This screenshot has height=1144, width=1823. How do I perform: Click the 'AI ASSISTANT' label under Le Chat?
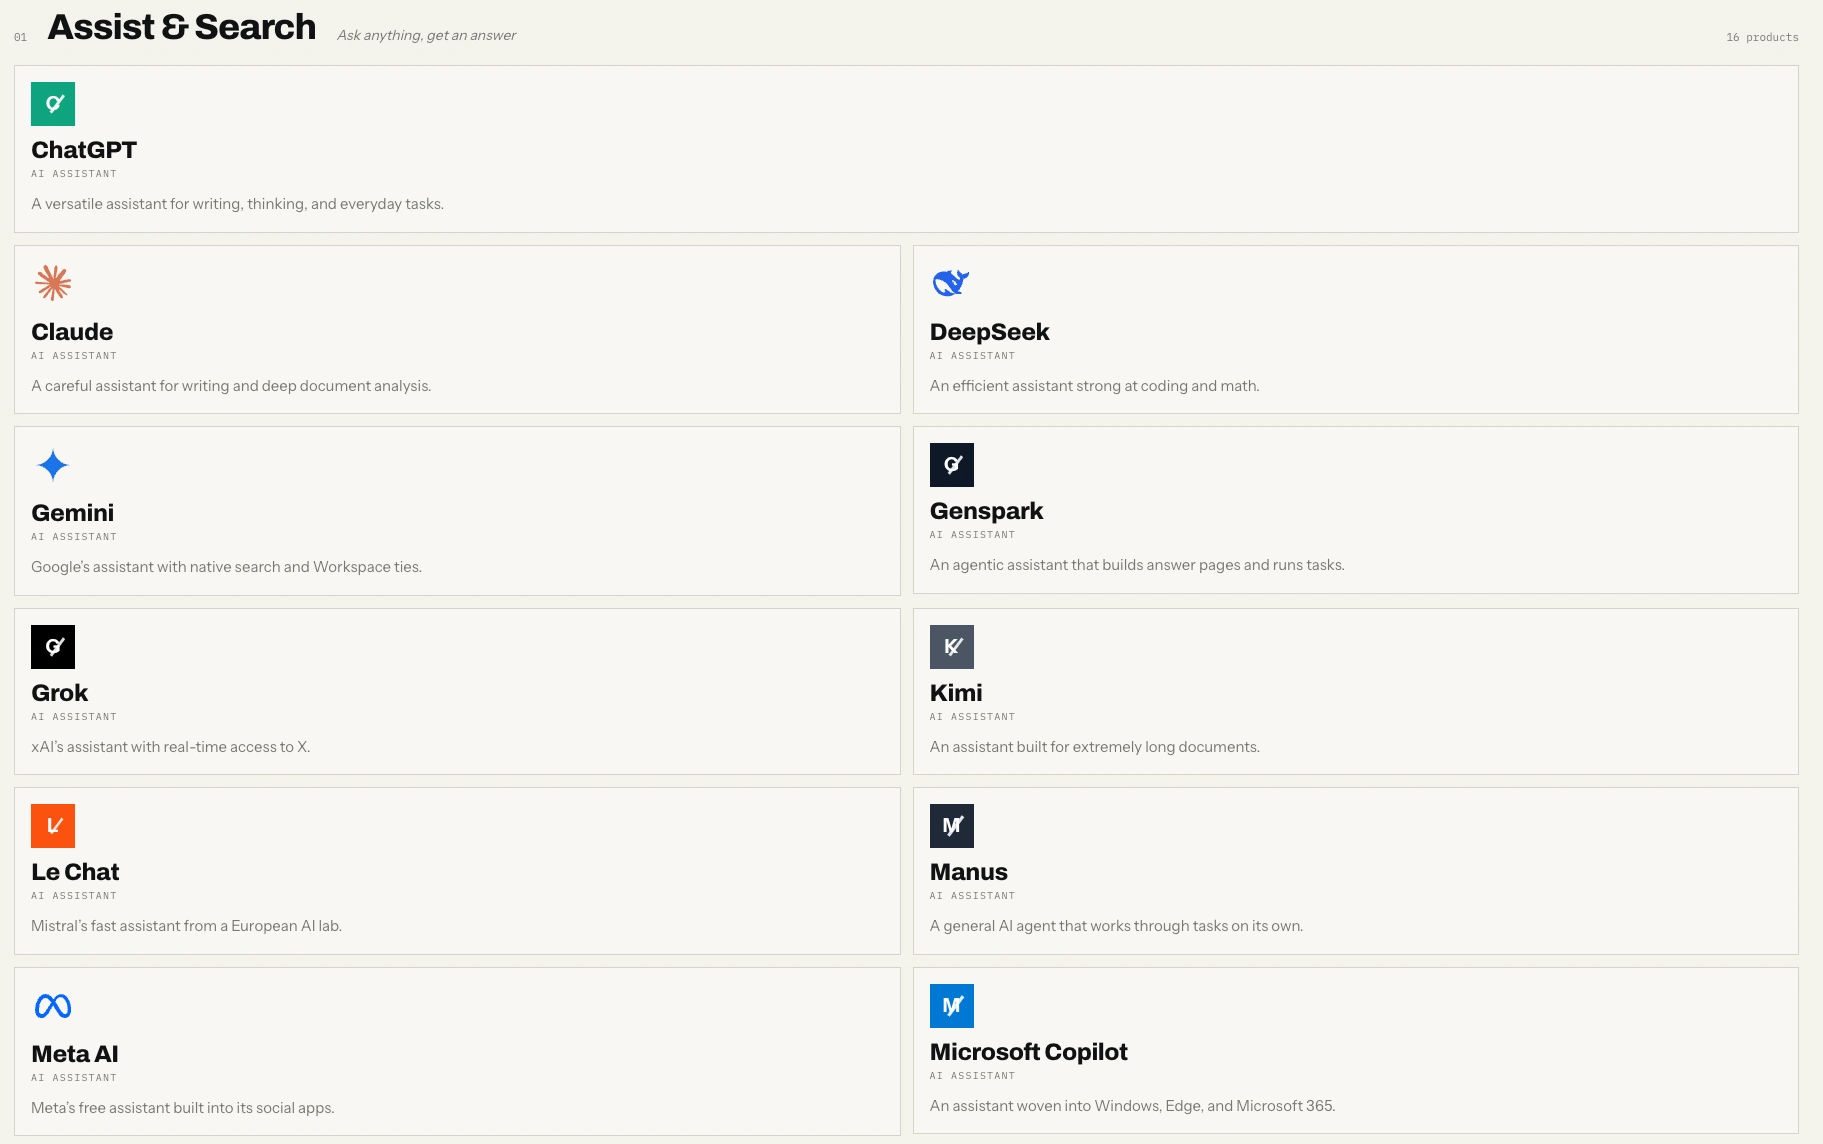click(74, 896)
